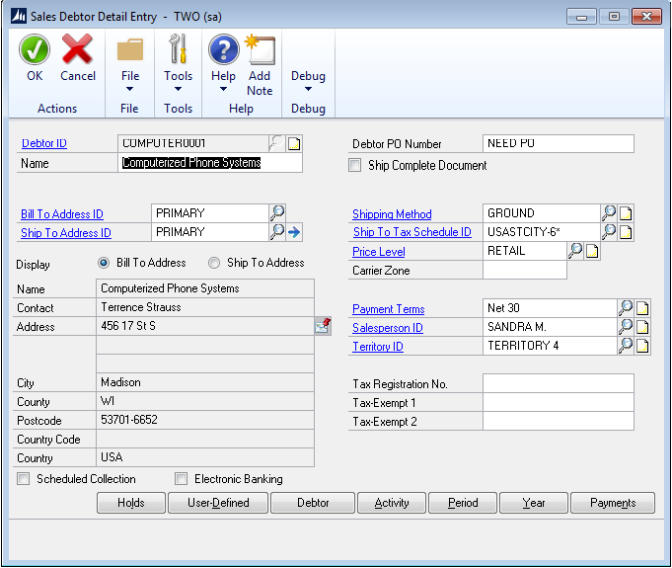The image size is (672, 568).
Task: Open the address map icon beside Address field
Action: [323, 326]
